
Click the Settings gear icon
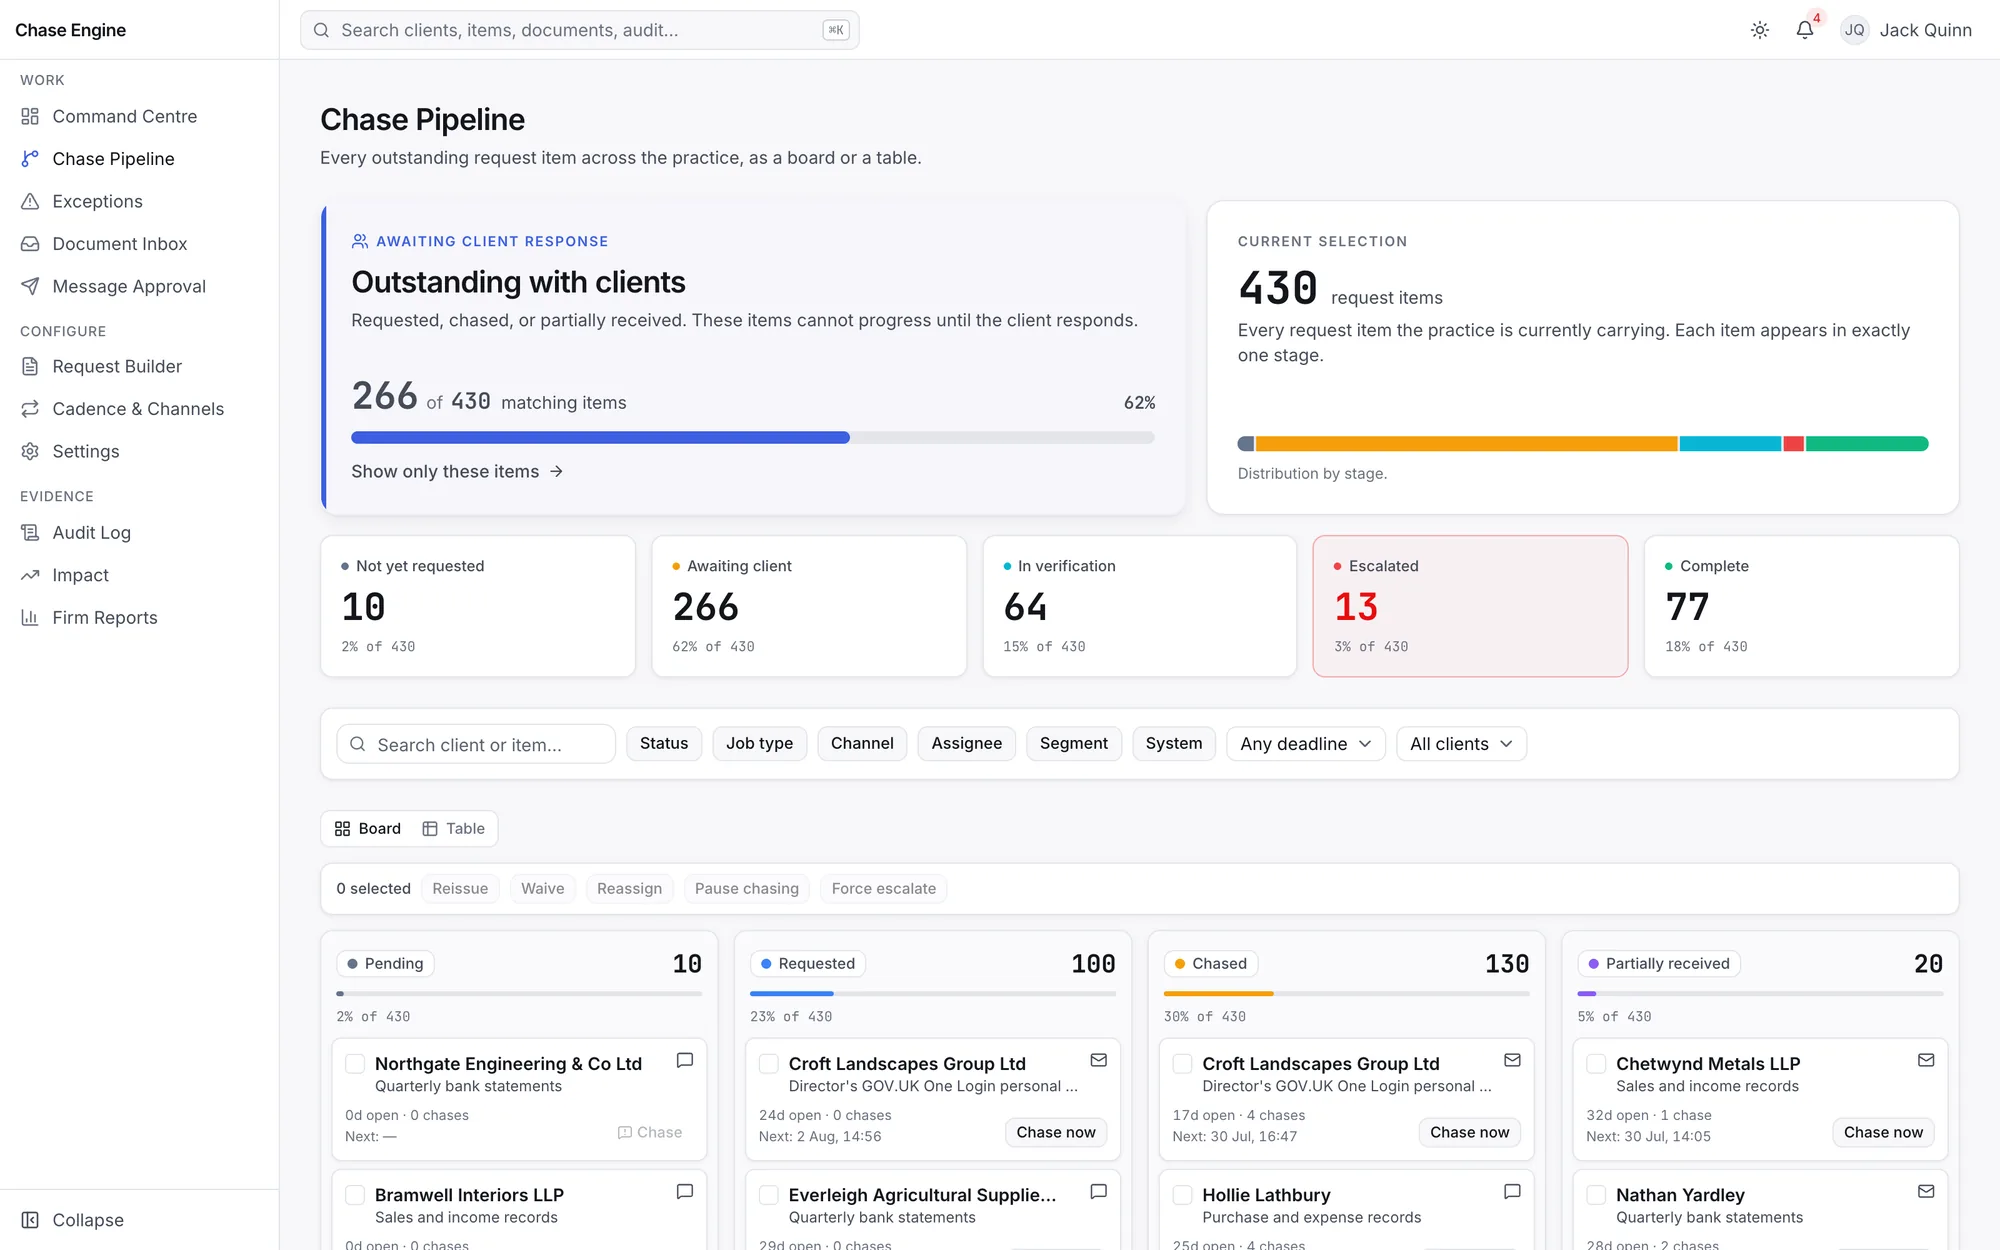(x=30, y=452)
